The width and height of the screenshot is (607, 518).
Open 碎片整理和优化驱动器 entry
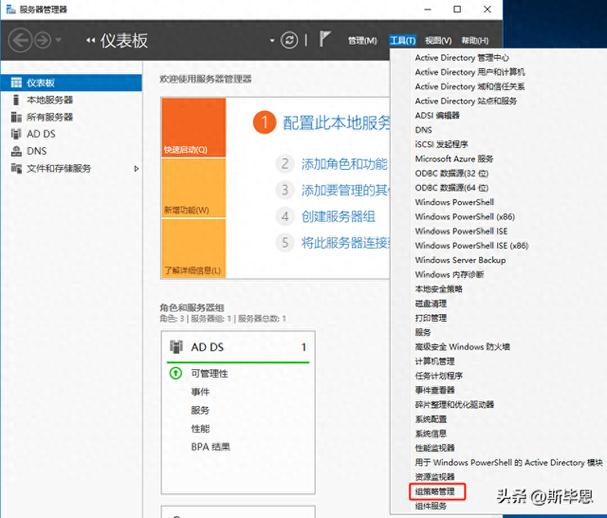(454, 405)
